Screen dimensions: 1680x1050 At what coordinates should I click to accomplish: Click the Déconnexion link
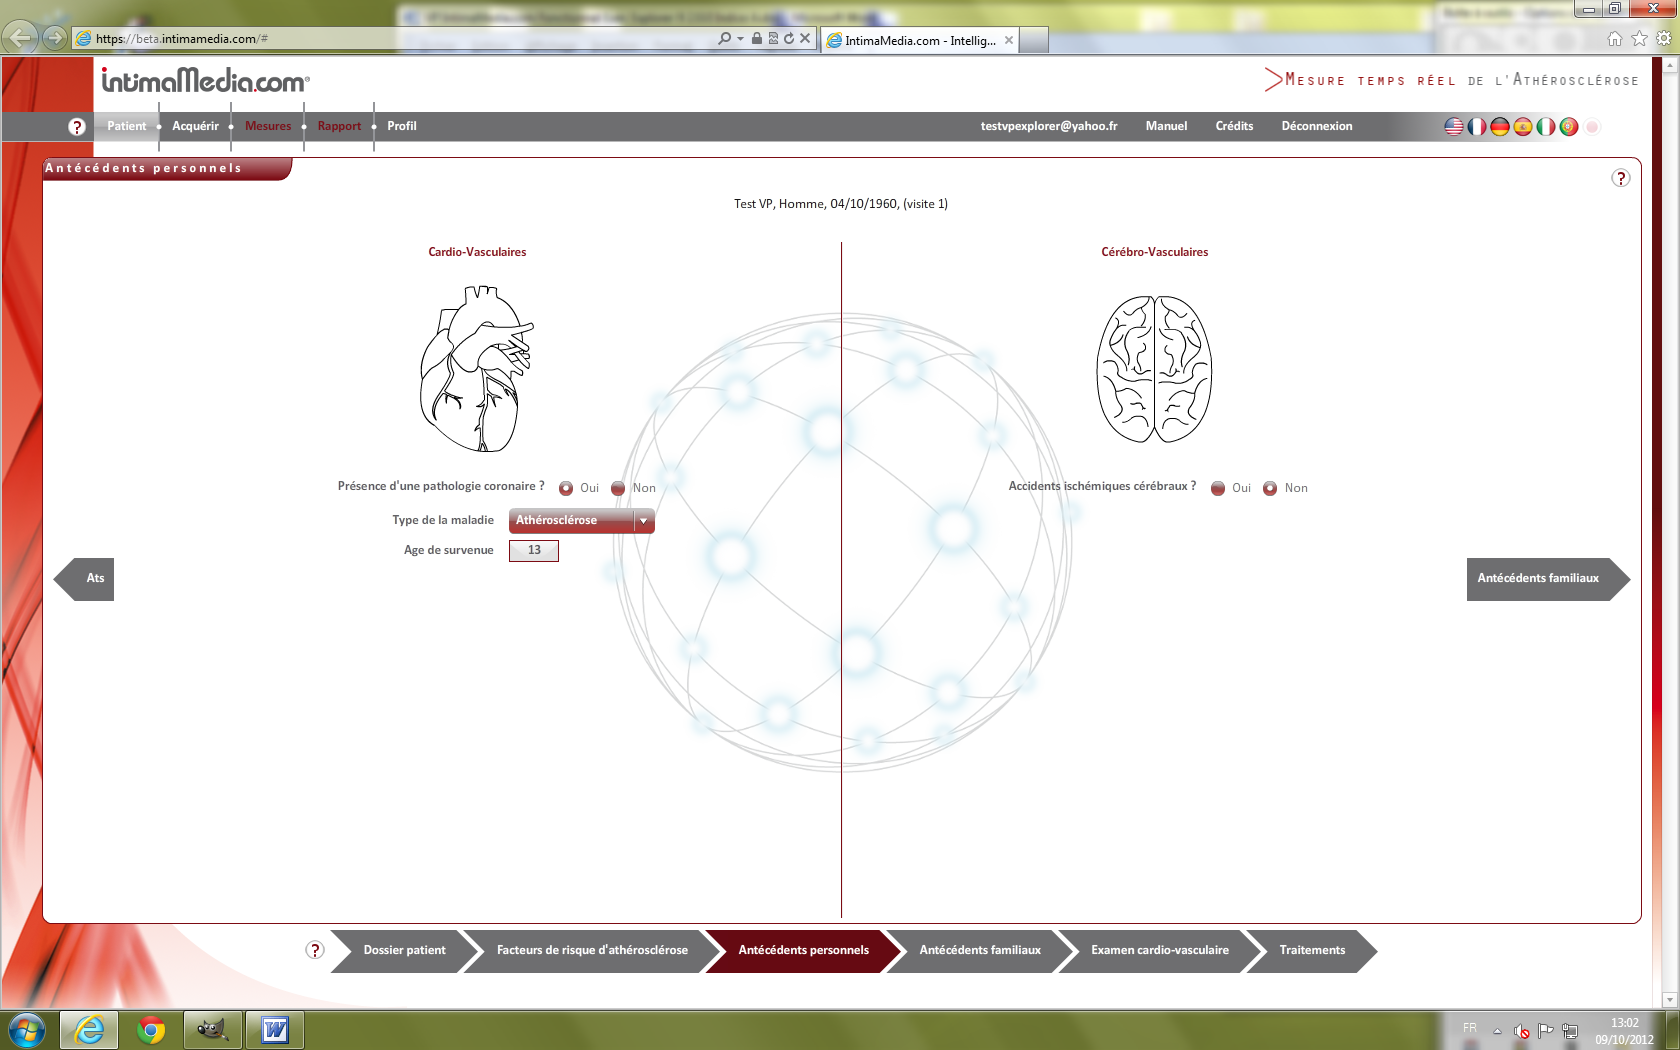1316,126
